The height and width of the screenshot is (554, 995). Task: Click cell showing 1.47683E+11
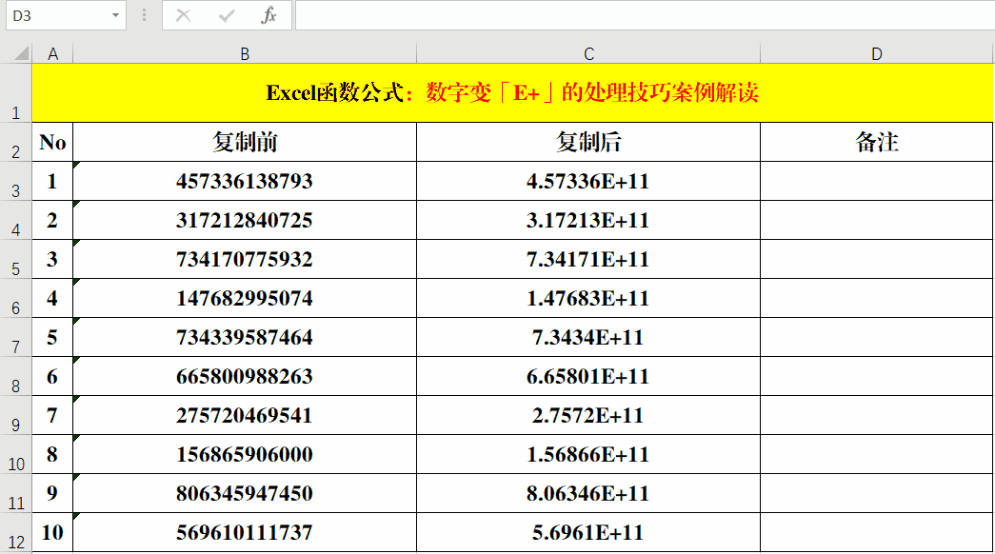pyautogui.click(x=589, y=298)
